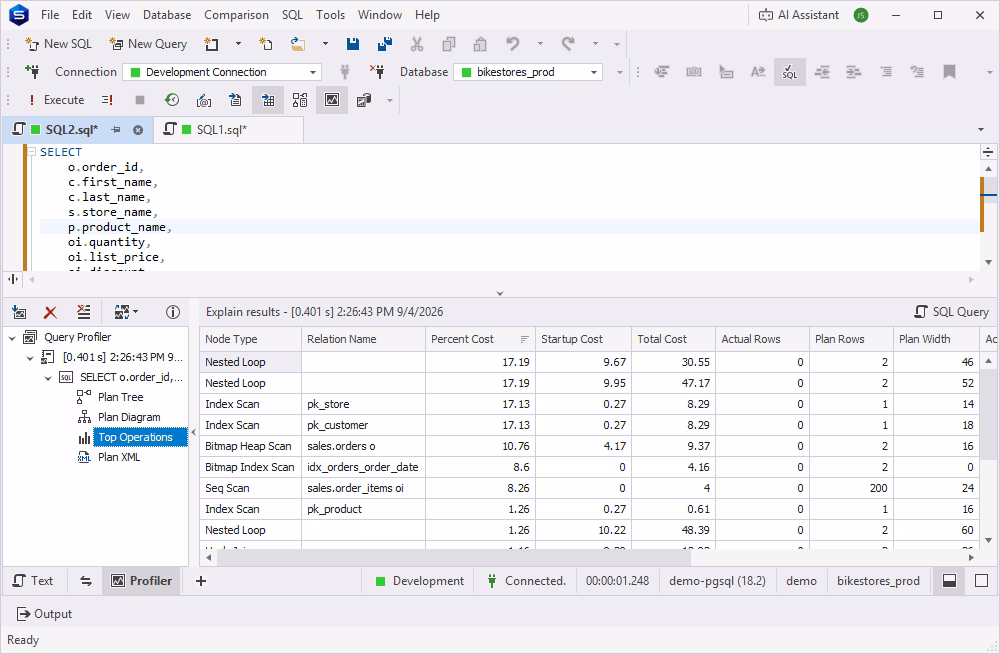1000x654 pixels.
Task: Click the Cut scissors icon
Action: point(416,44)
